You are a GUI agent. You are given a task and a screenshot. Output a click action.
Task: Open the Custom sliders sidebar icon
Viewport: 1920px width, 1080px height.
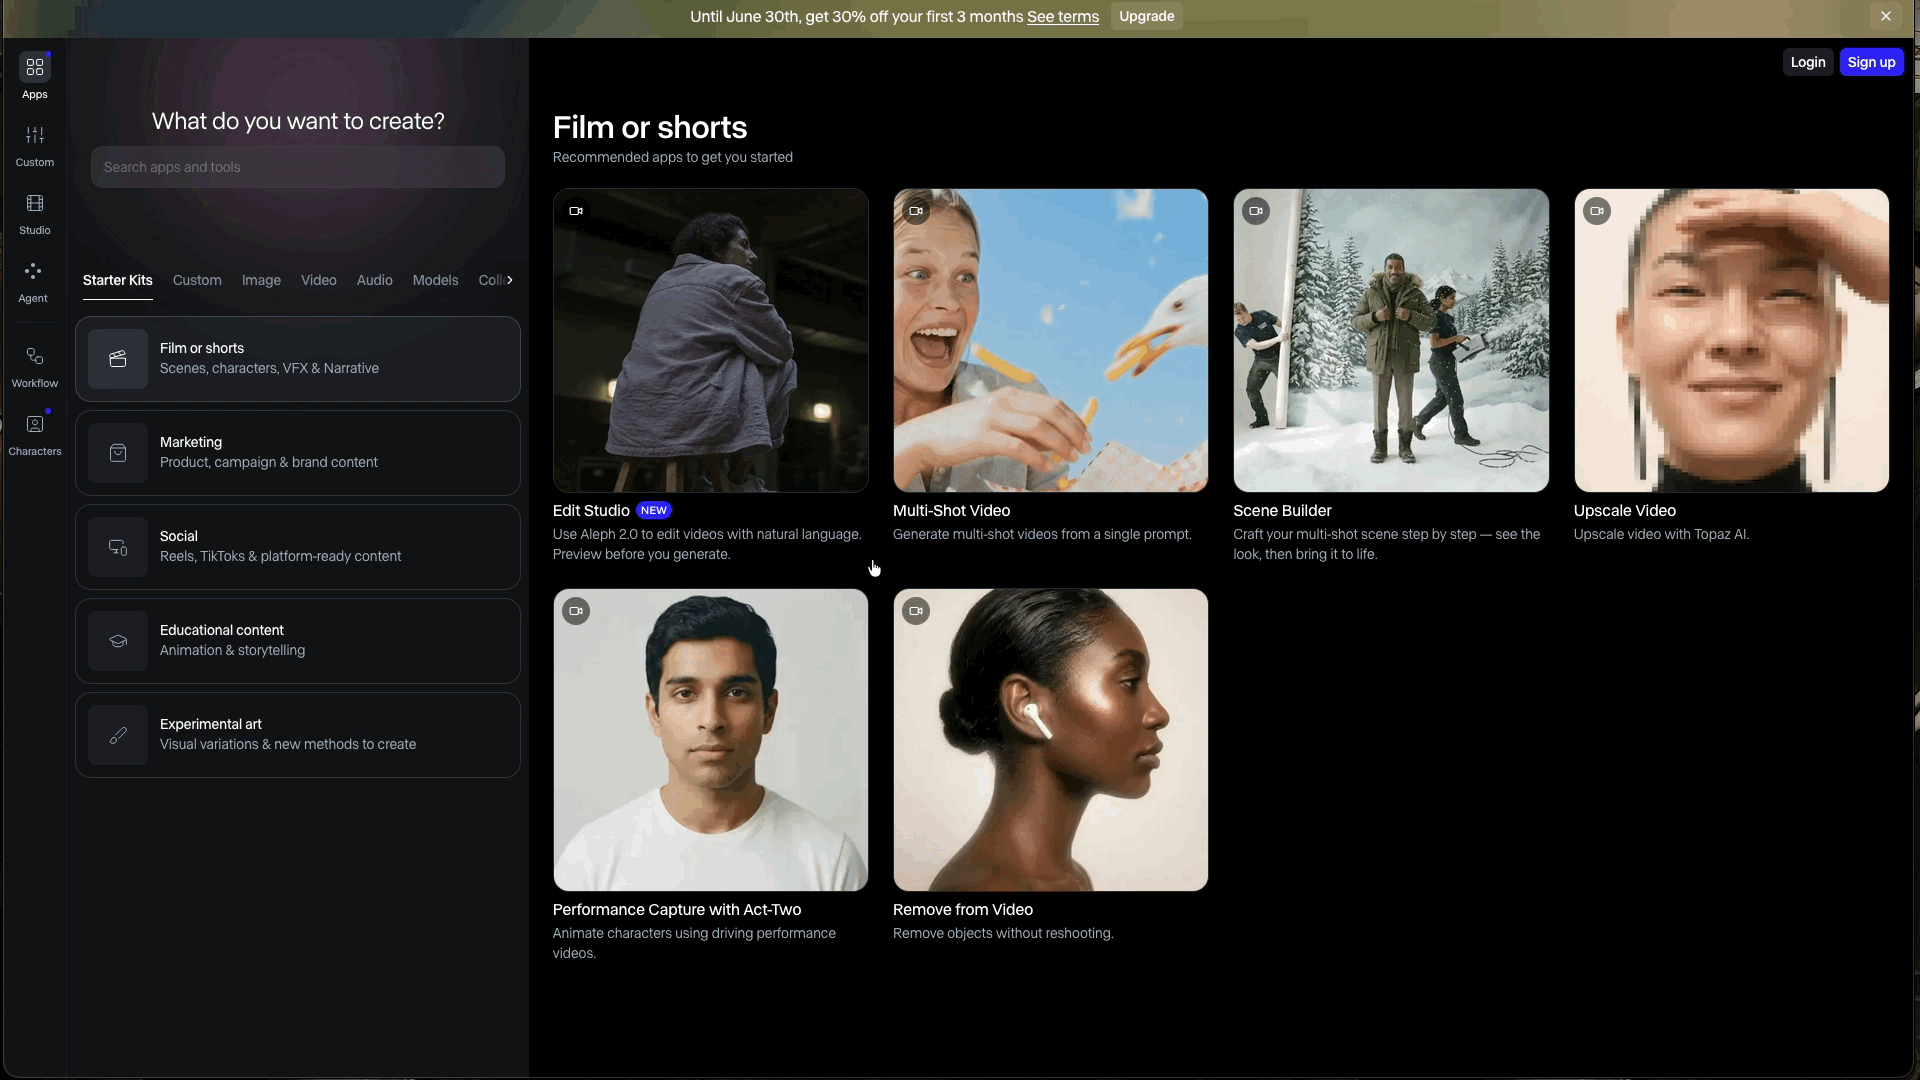coord(35,135)
